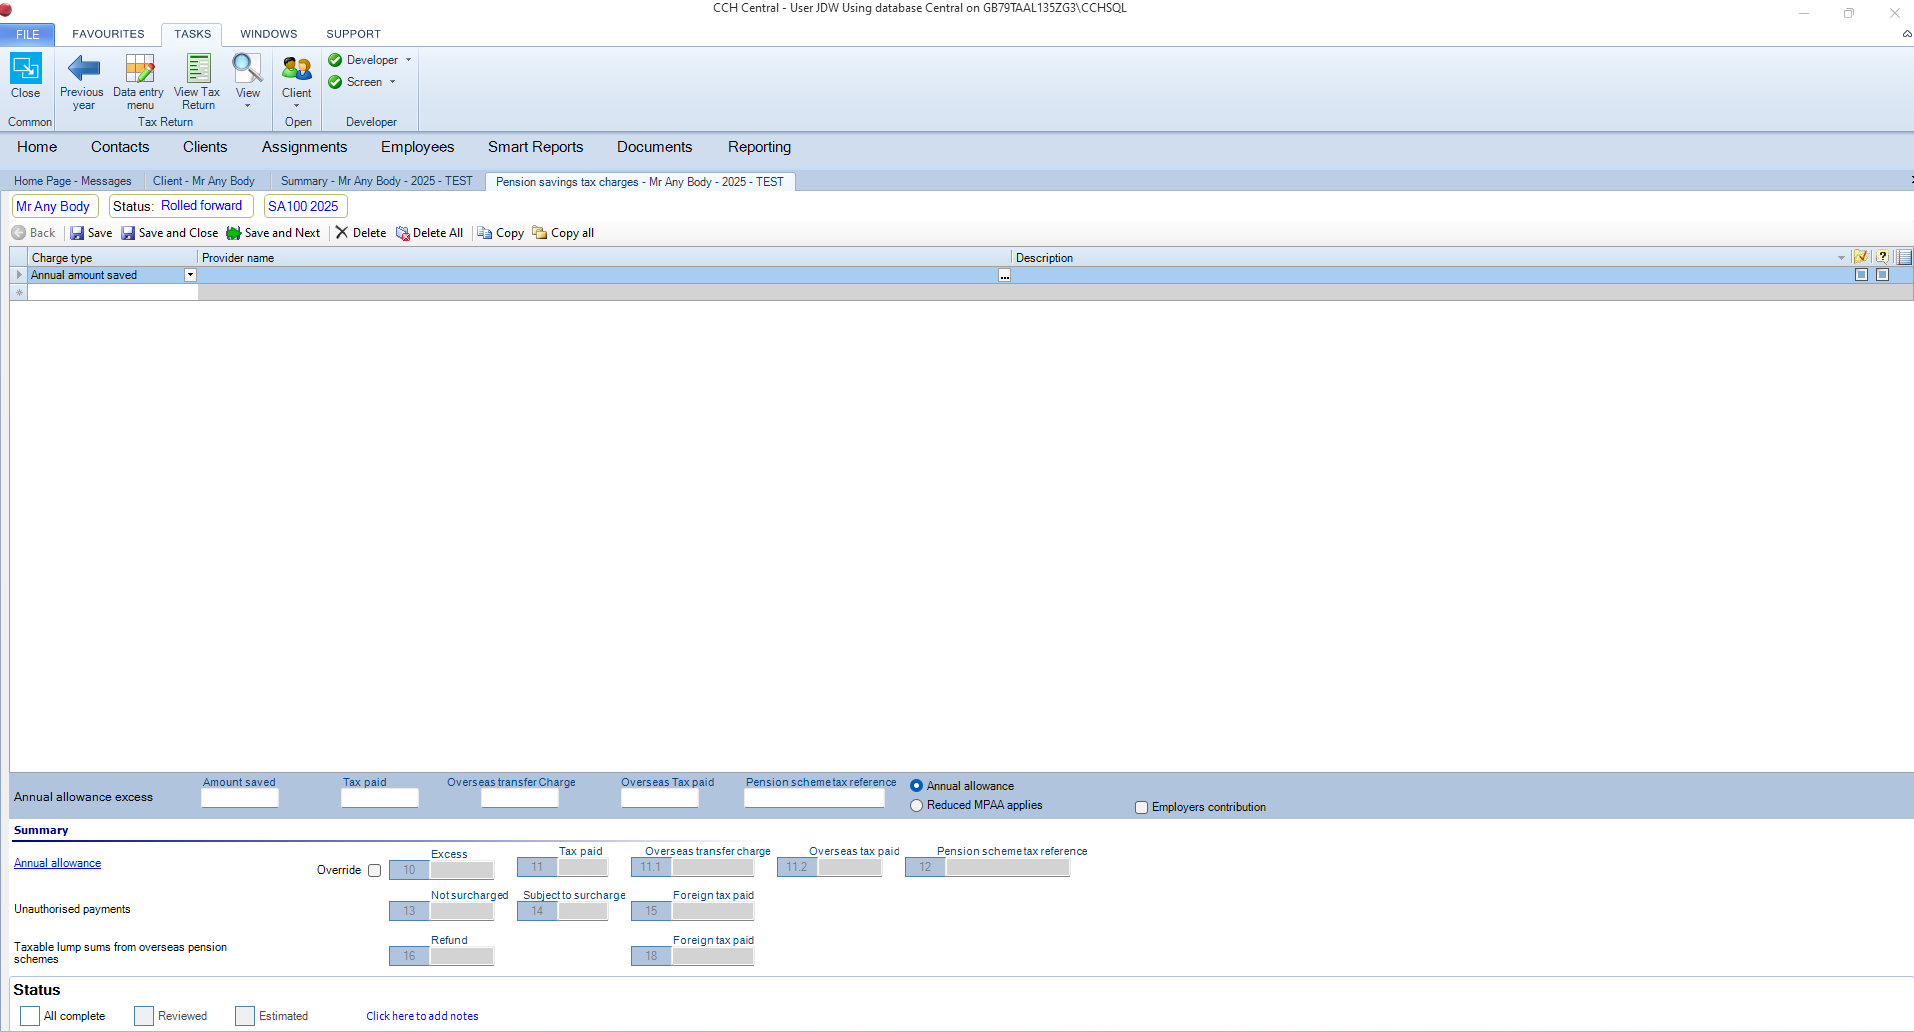1914x1032 pixels.
Task: Tick the Employers contribution checkbox
Action: click(1141, 807)
